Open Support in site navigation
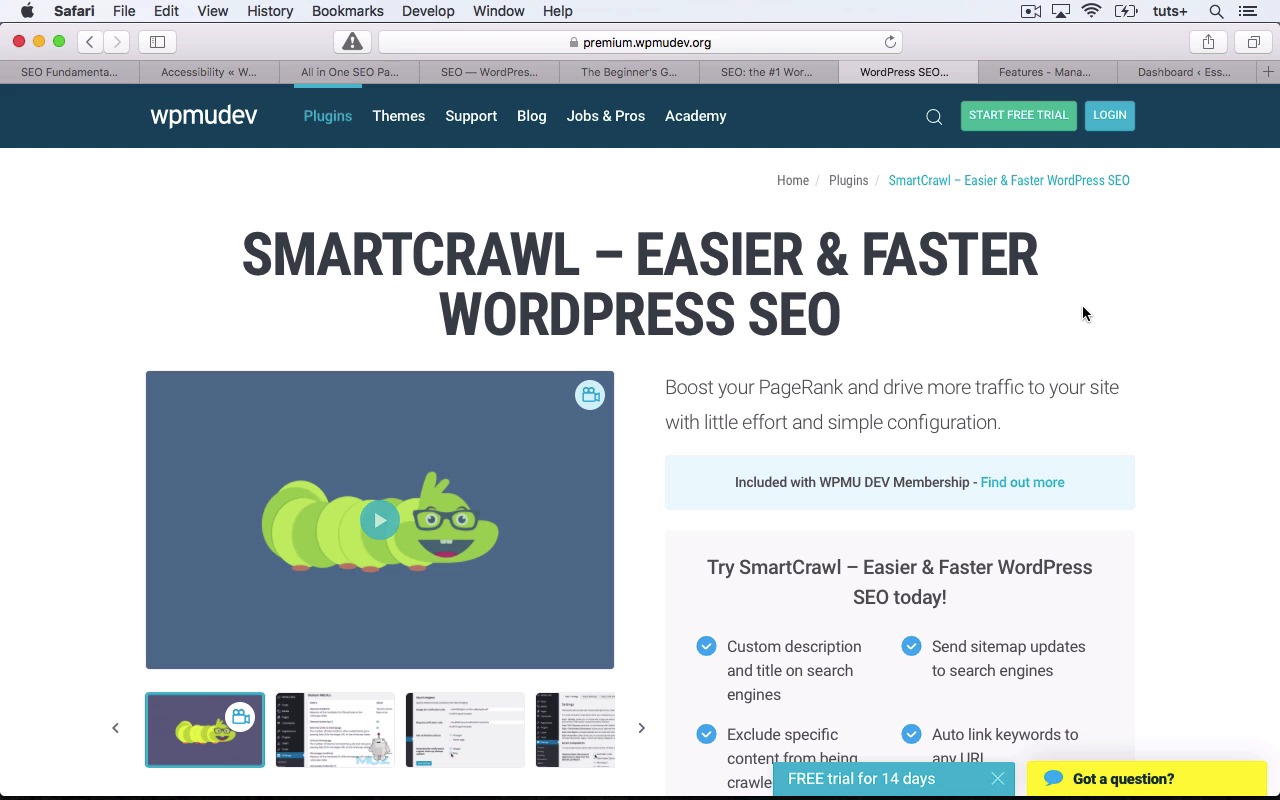Viewport: 1280px width, 800px height. (x=471, y=116)
